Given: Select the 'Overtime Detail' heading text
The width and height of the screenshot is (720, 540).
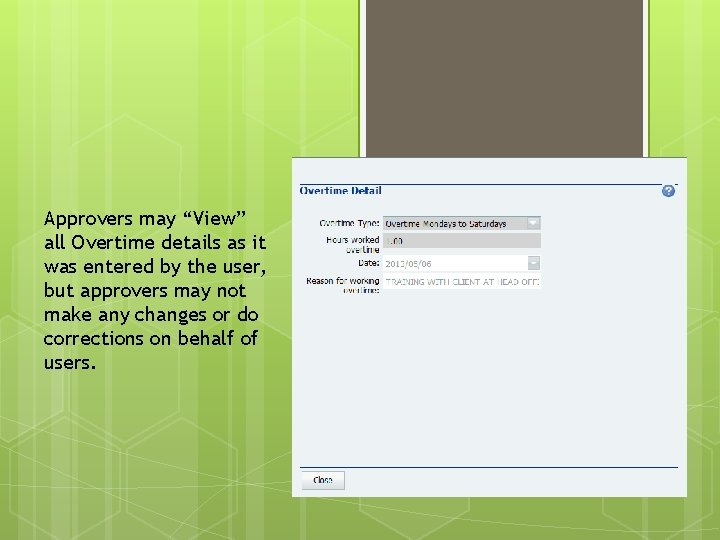Looking at the screenshot, I should pos(340,191).
